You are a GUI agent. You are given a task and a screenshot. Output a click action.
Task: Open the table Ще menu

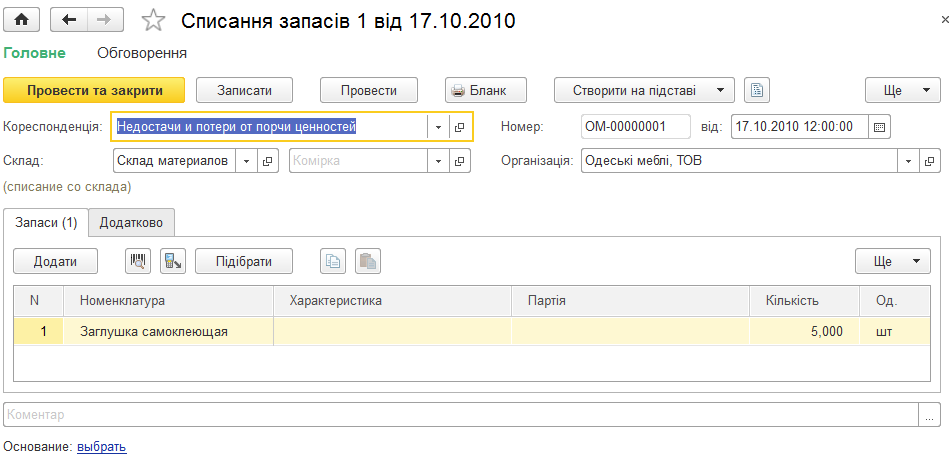point(892,262)
